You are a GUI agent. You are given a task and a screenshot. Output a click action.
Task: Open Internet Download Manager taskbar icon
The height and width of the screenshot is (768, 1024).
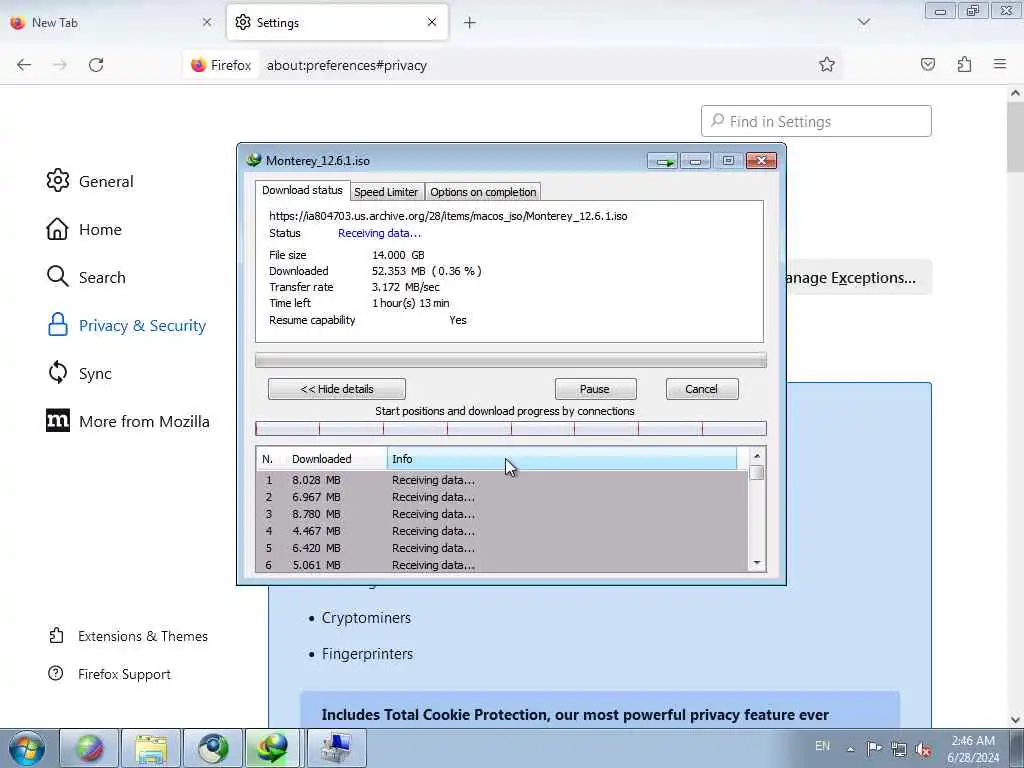272,748
